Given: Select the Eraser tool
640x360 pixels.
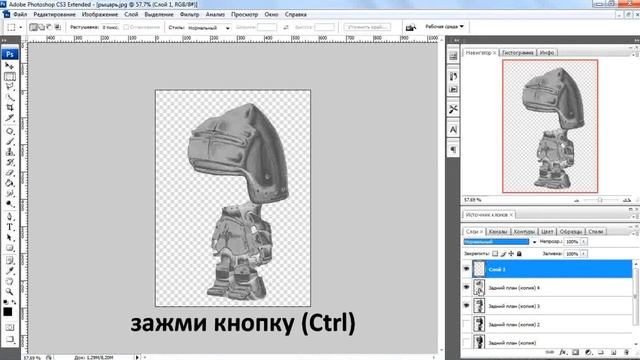Looking at the screenshot, I should (9, 173).
